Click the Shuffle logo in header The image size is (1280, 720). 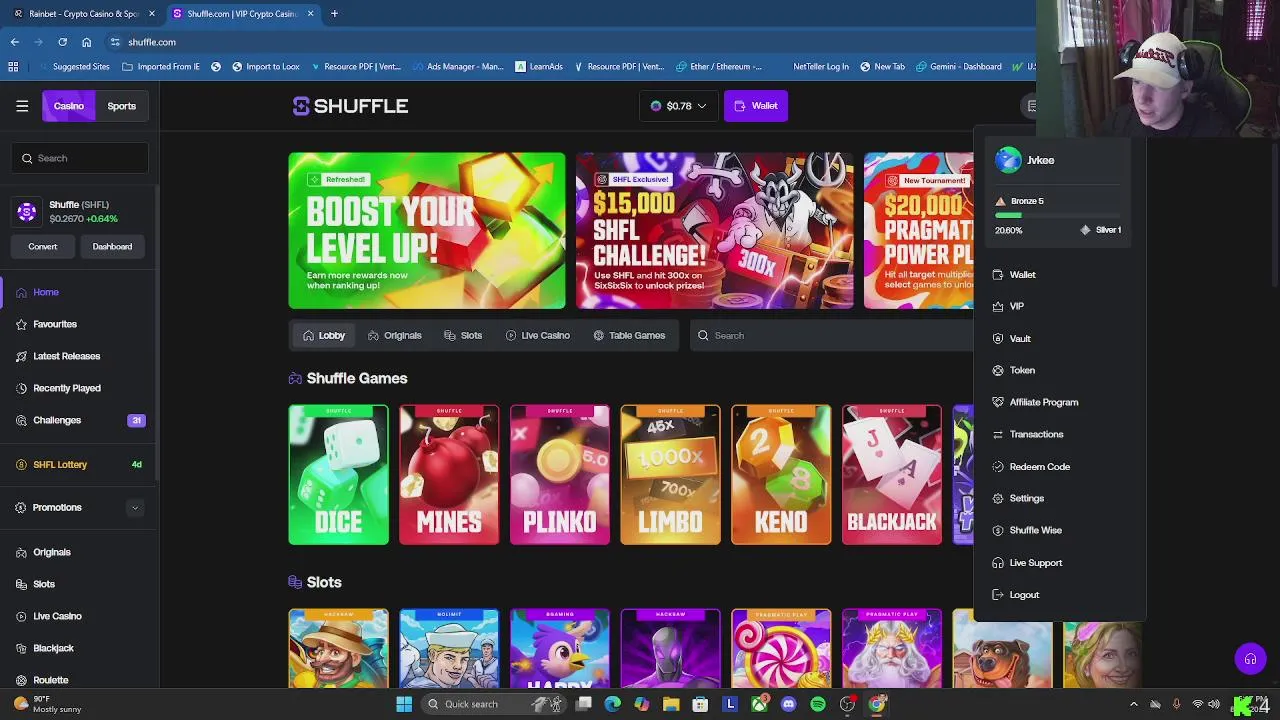click(350, 106)
